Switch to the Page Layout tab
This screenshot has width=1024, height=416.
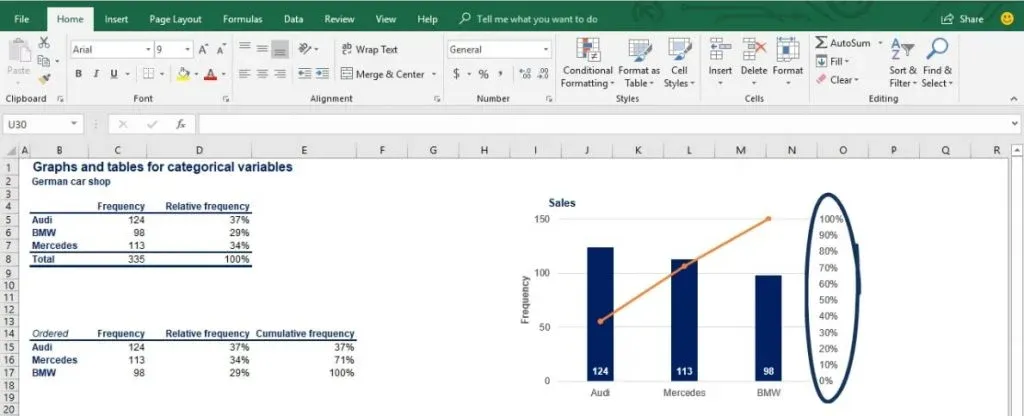pos(175,19)
